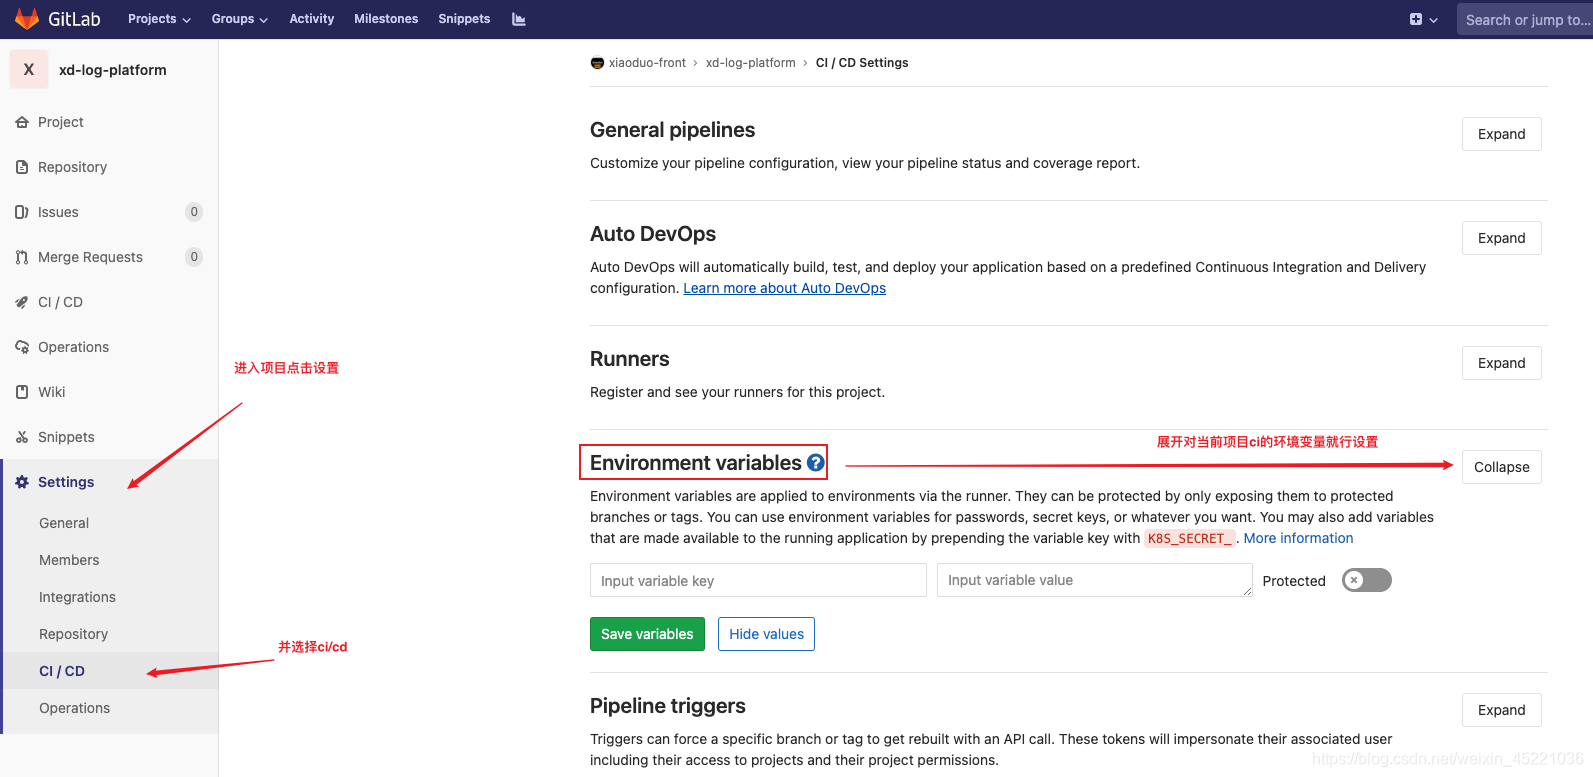Click the Snippets scissors icon in sidebar
Screen dimensions: 1593x777
click(x=22, y=437)
